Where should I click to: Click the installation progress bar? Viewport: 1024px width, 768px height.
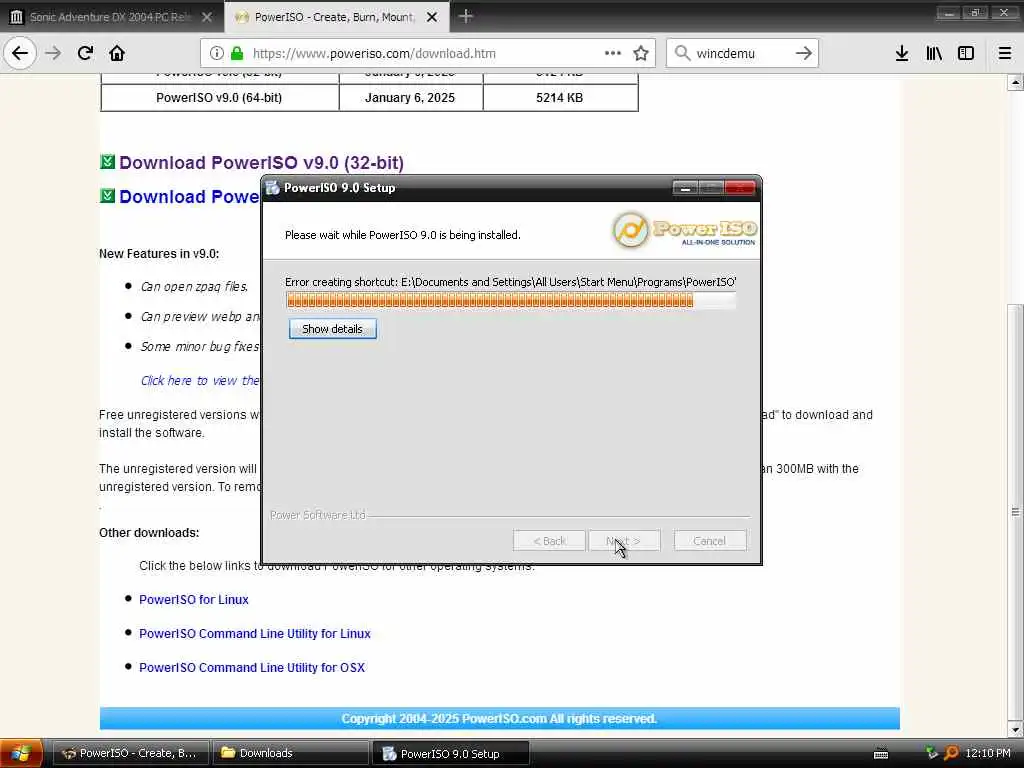click(x=511, y=300)
